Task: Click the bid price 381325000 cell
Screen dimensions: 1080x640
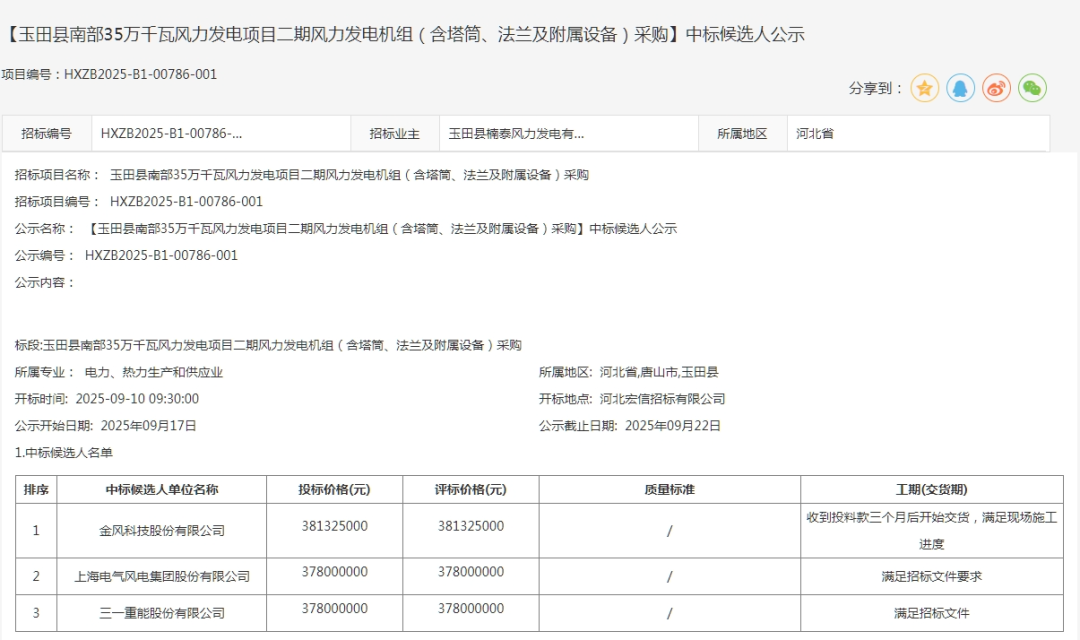Action: (x=334, y=525)
